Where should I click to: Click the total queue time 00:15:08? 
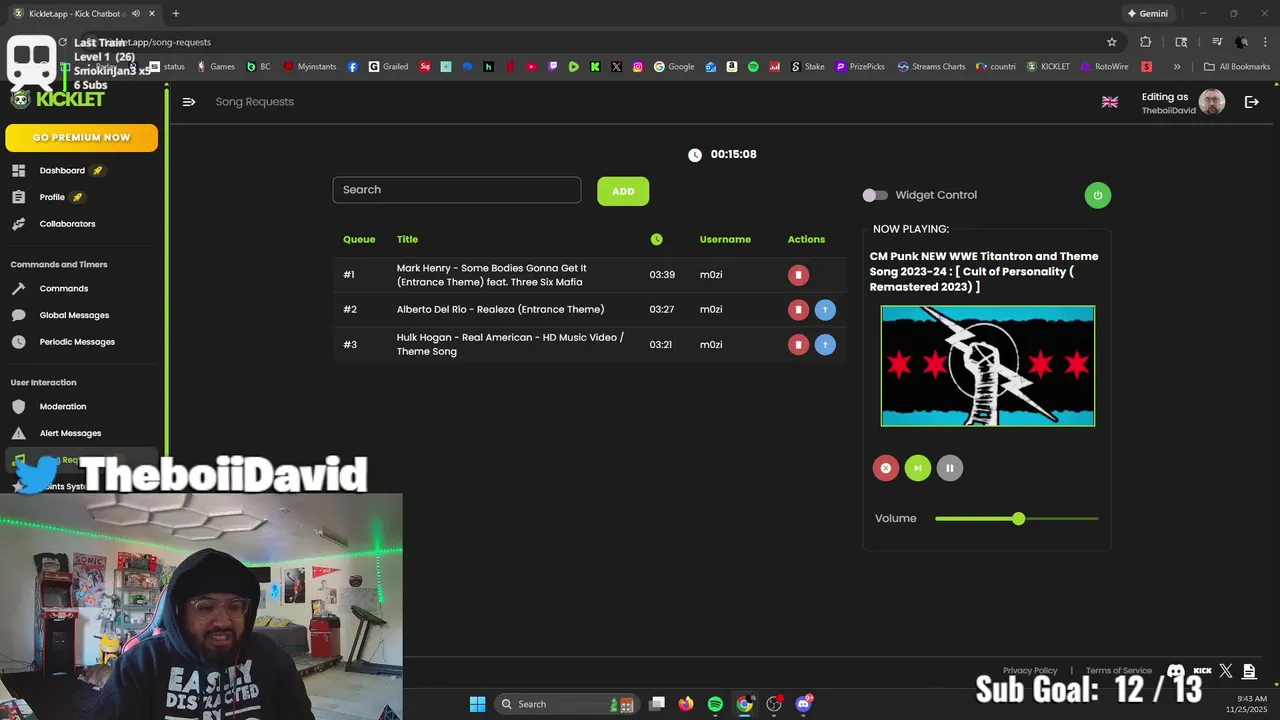tap(733, 155)
